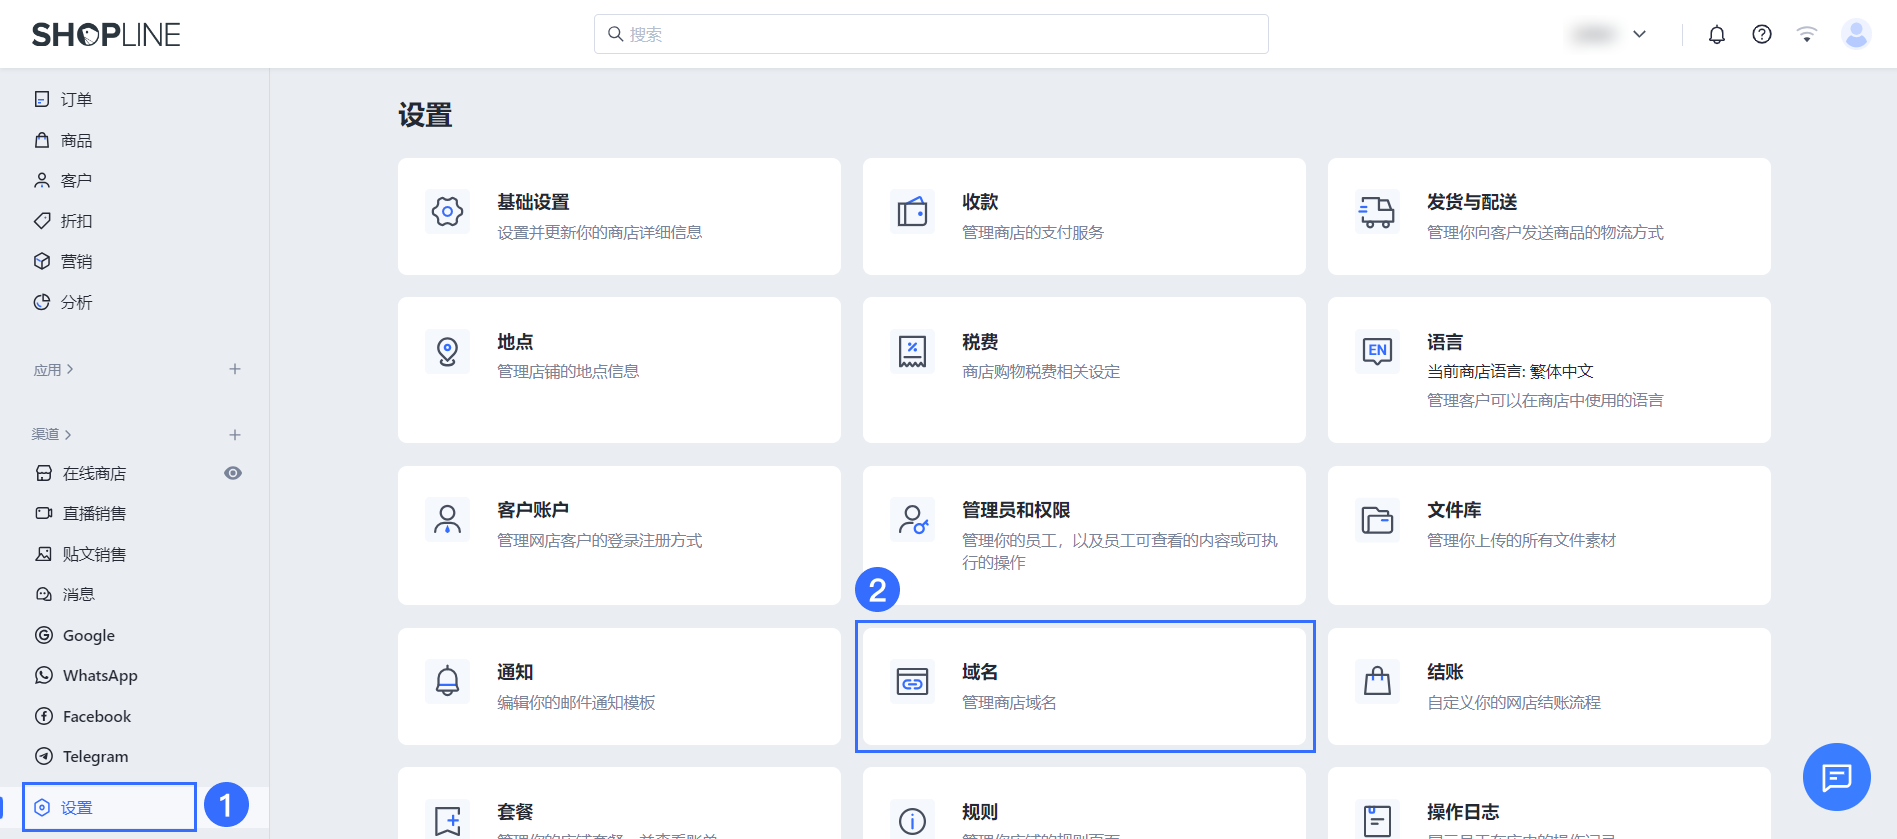Click the wallet icon for 收款
Screen dimensions: 1897x839
click(x=912, y=212)
